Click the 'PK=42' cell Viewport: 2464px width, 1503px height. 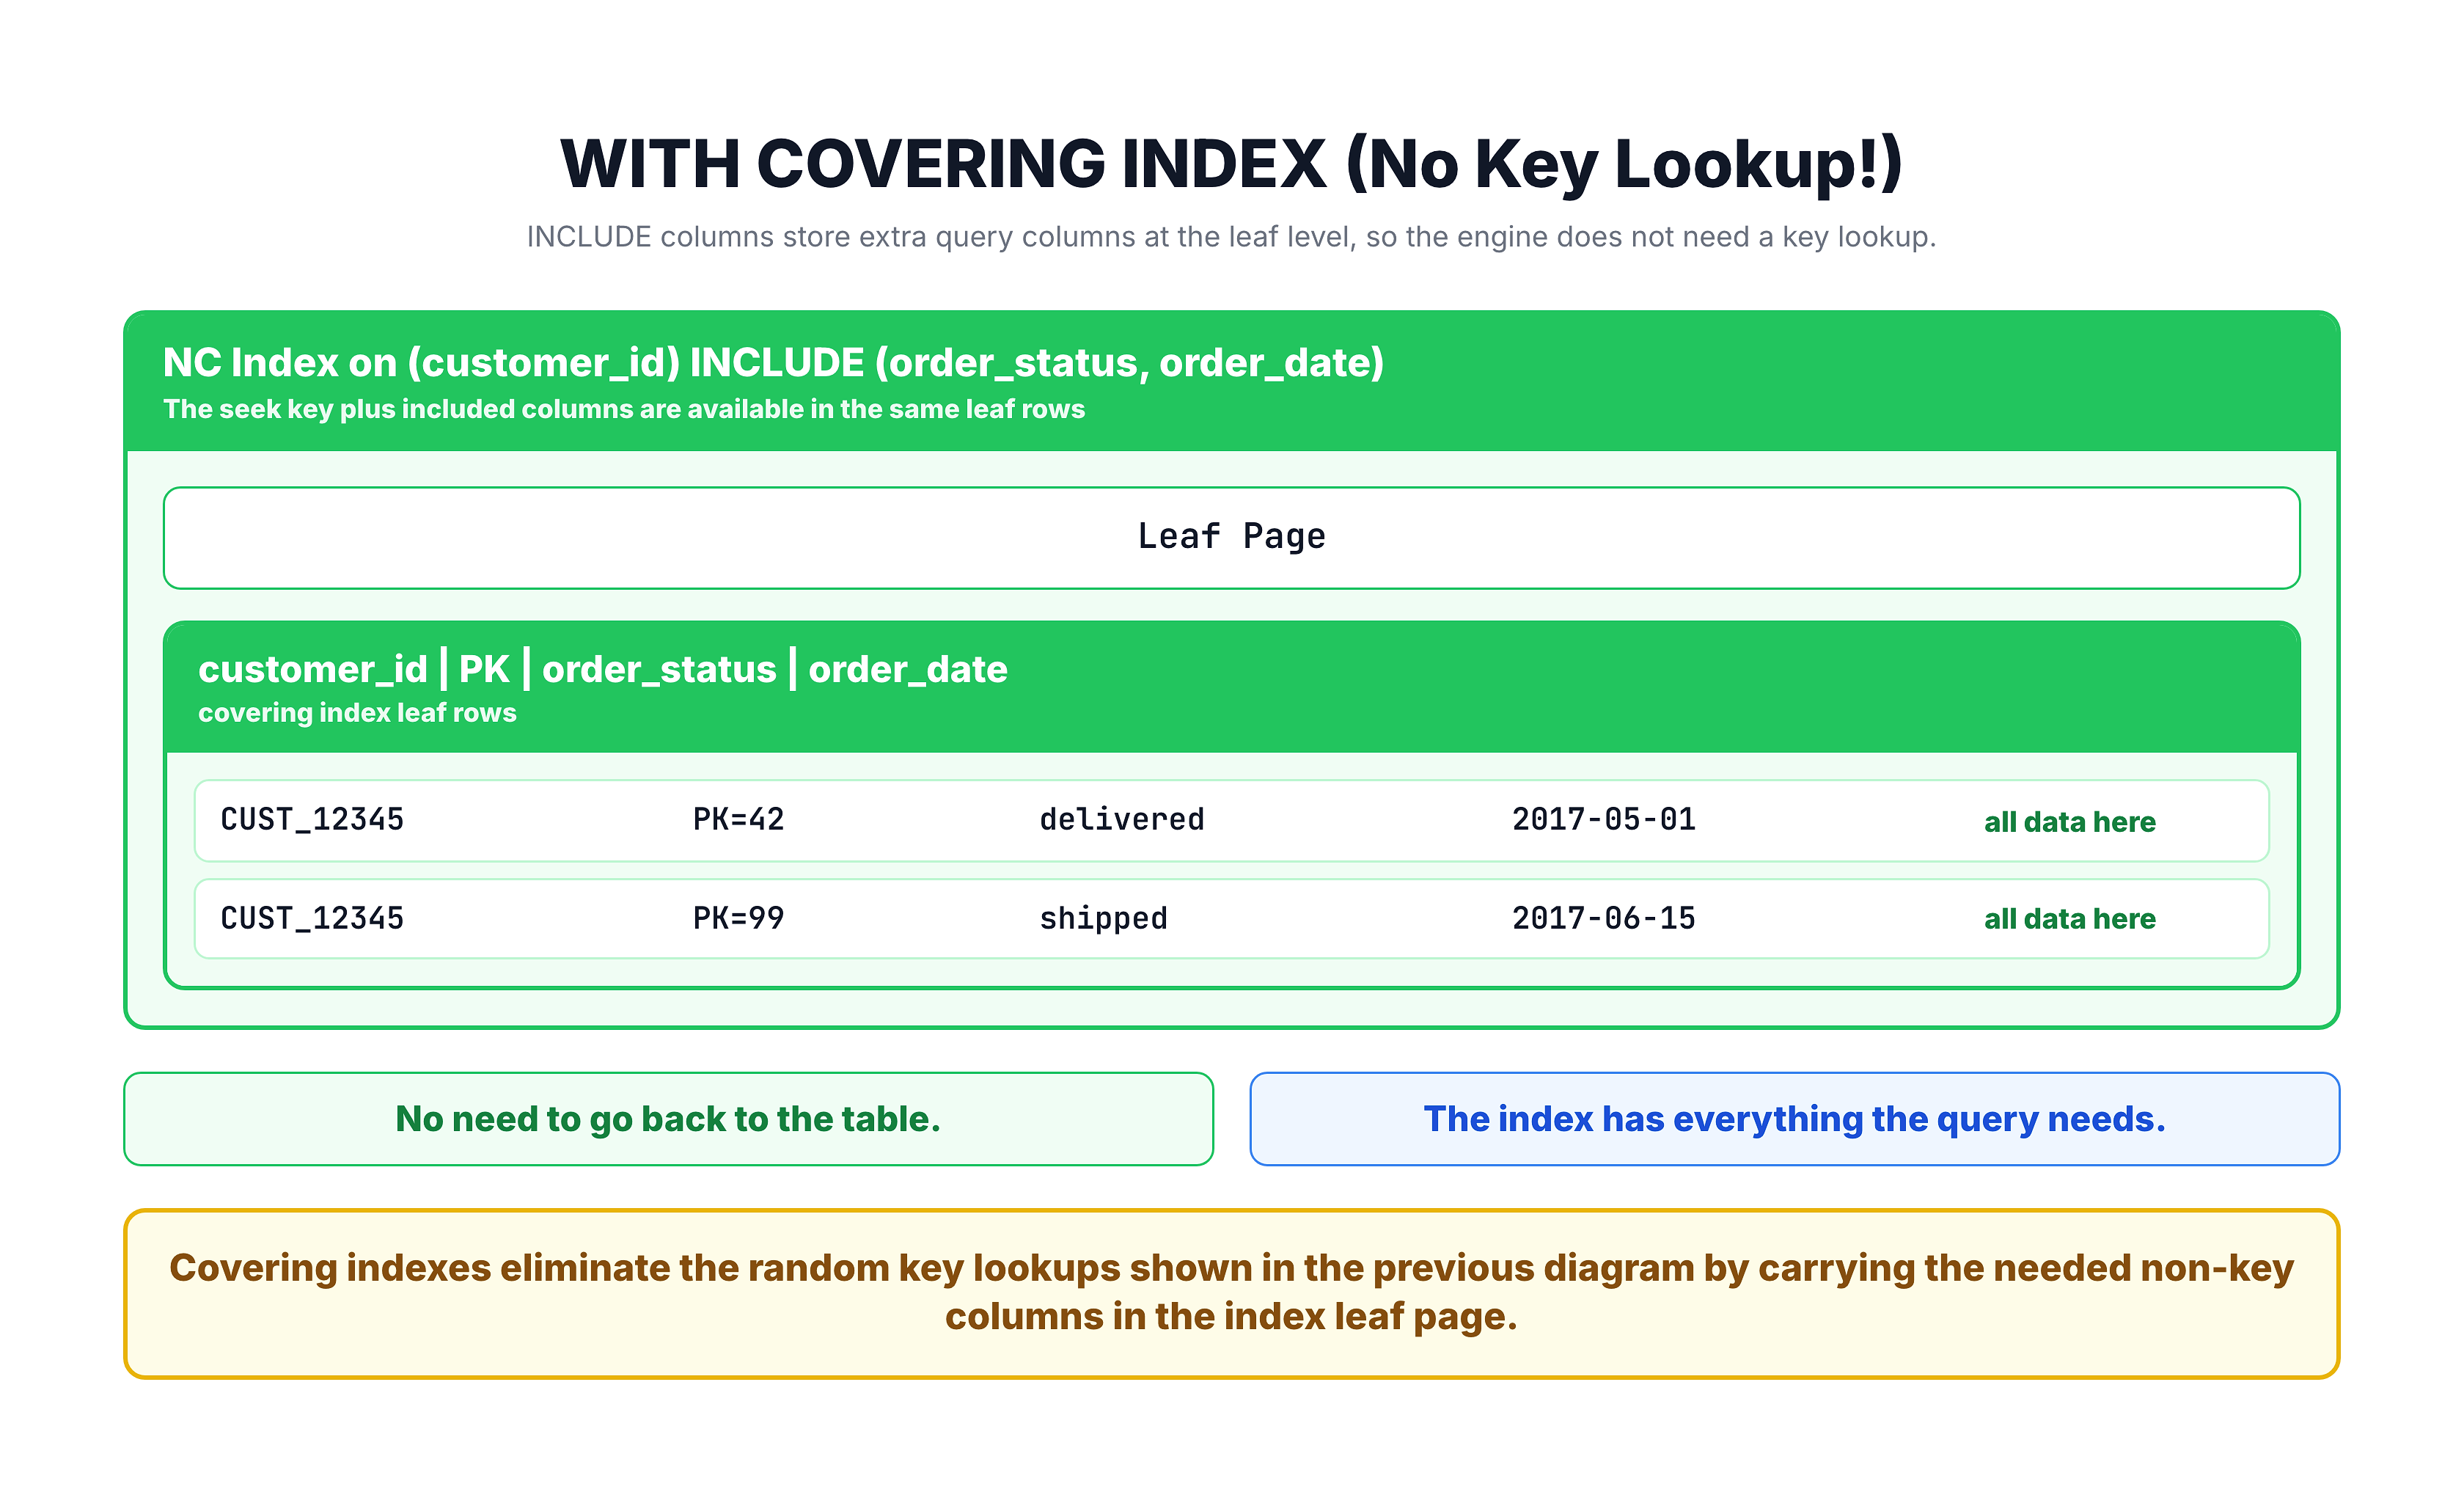click(x=739, y=820)
